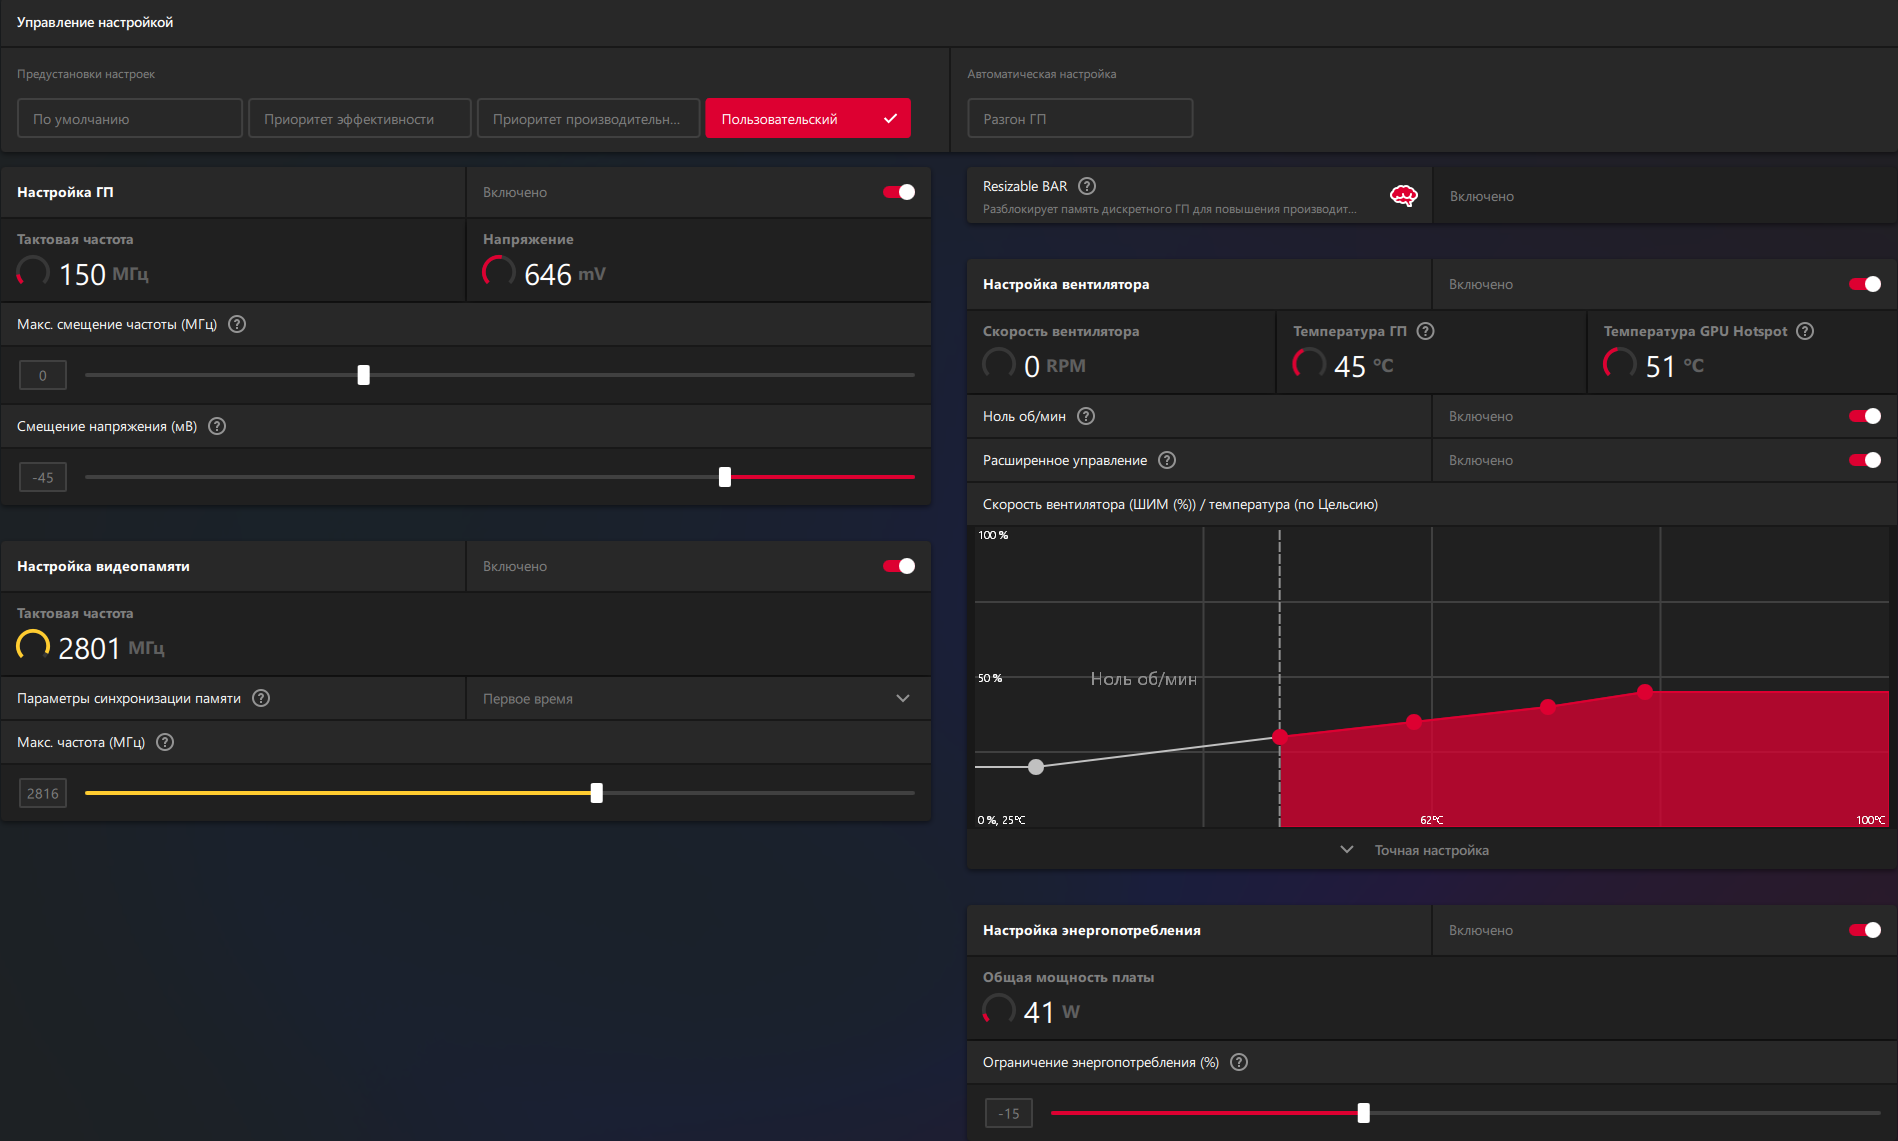
Task: Click help icon next to Температура ГП
Action: pyautogui.click(x=1426, y=331)
